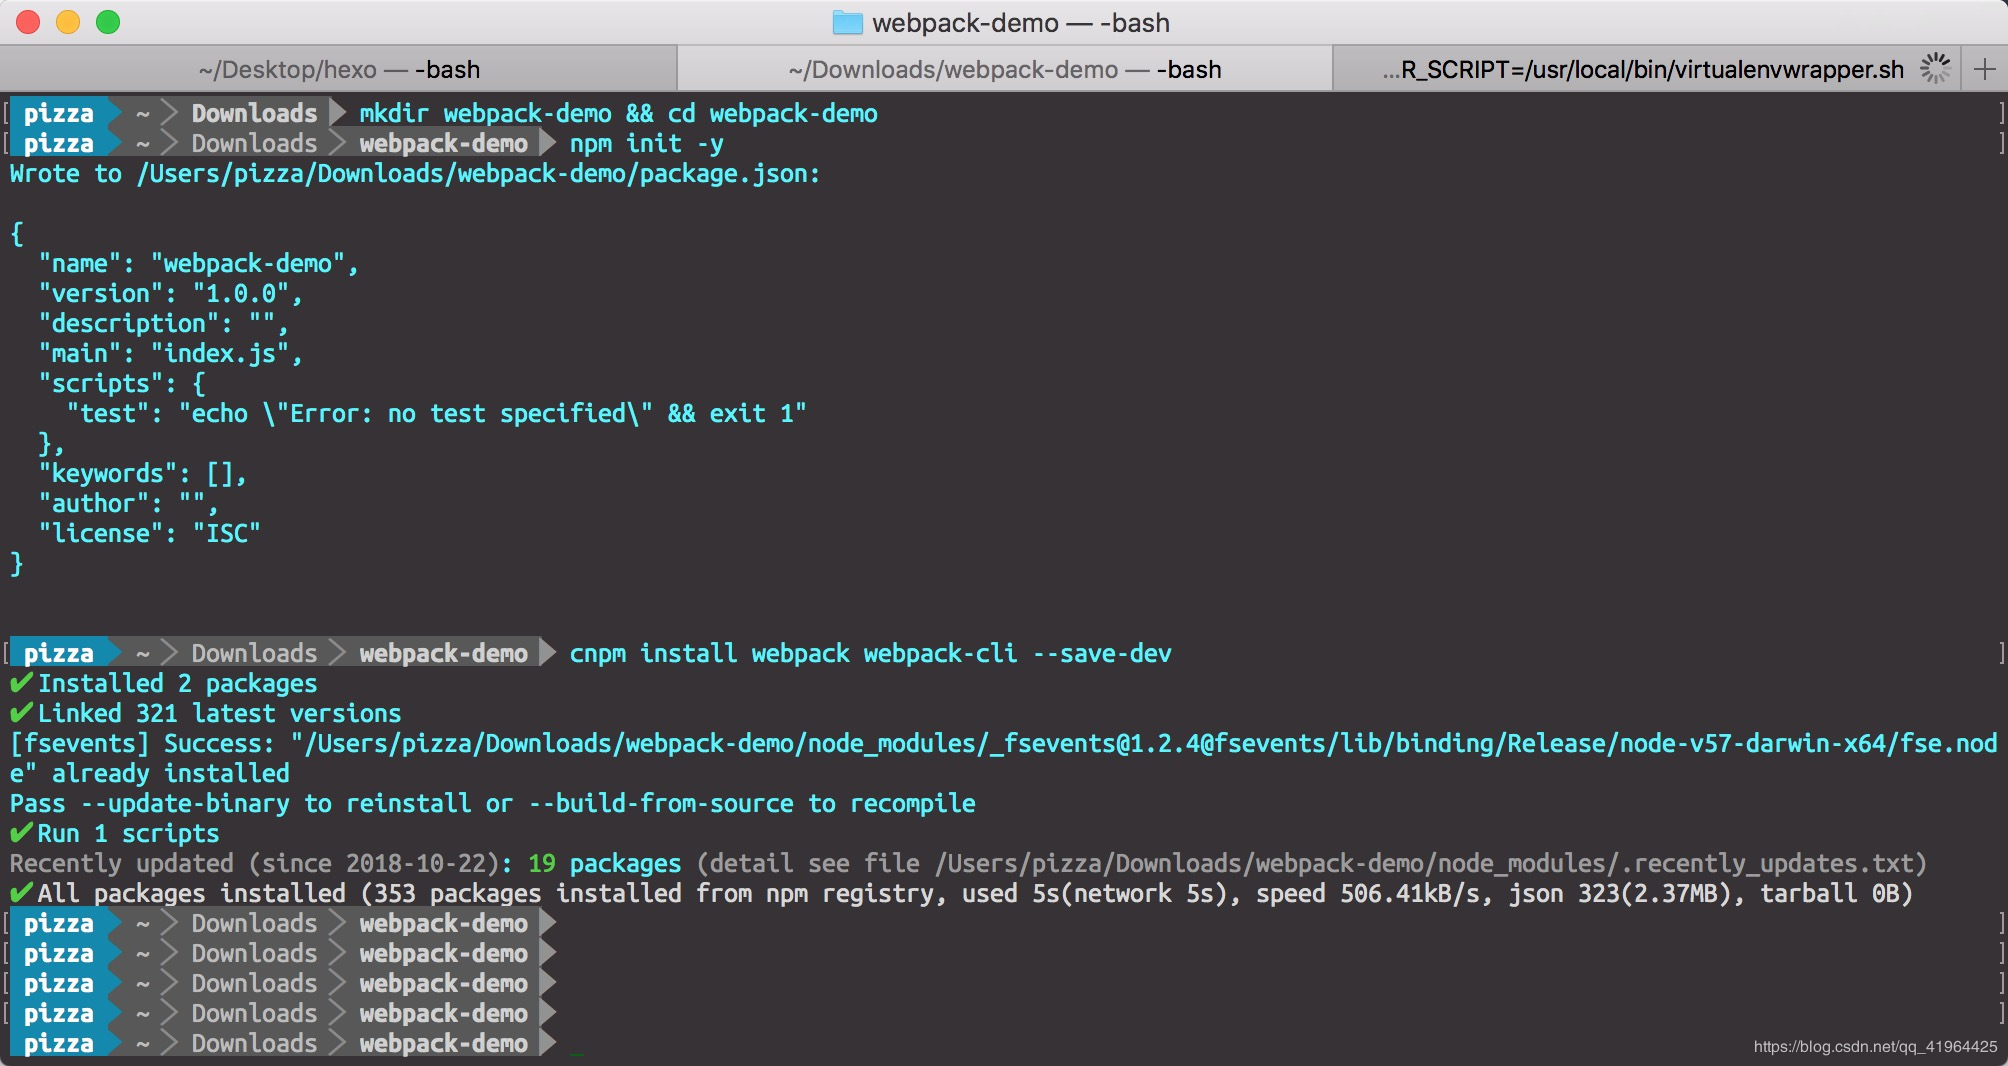Click the window title webpack-demo — -bash
This screenshot has width=2008, height=1066.
(x=1021, y=22)
